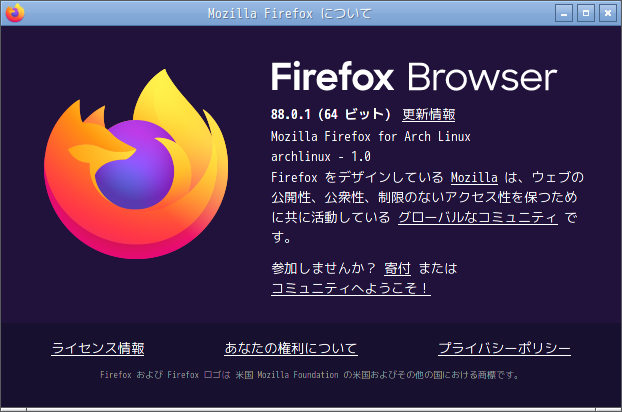This screenshot has height=412, width=622.
Task: Minimize the Firefox について window
Action: 564,13
